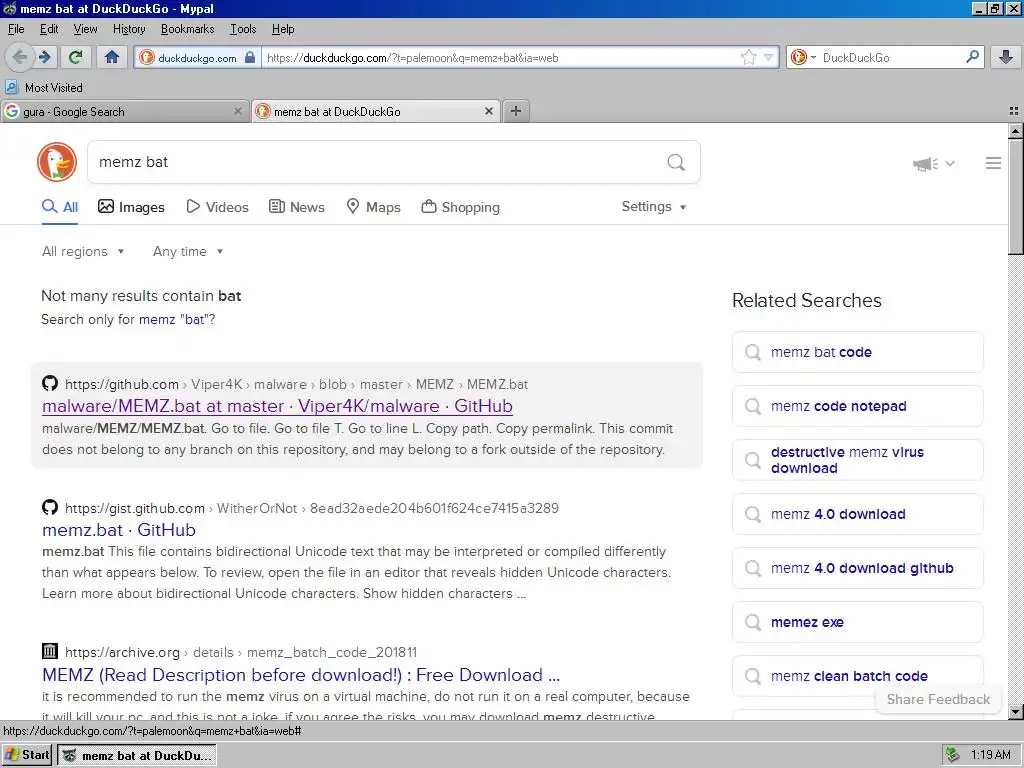Expand the chevron beside the megaphone
1024x768 pixels.
[x=950, y=163]
